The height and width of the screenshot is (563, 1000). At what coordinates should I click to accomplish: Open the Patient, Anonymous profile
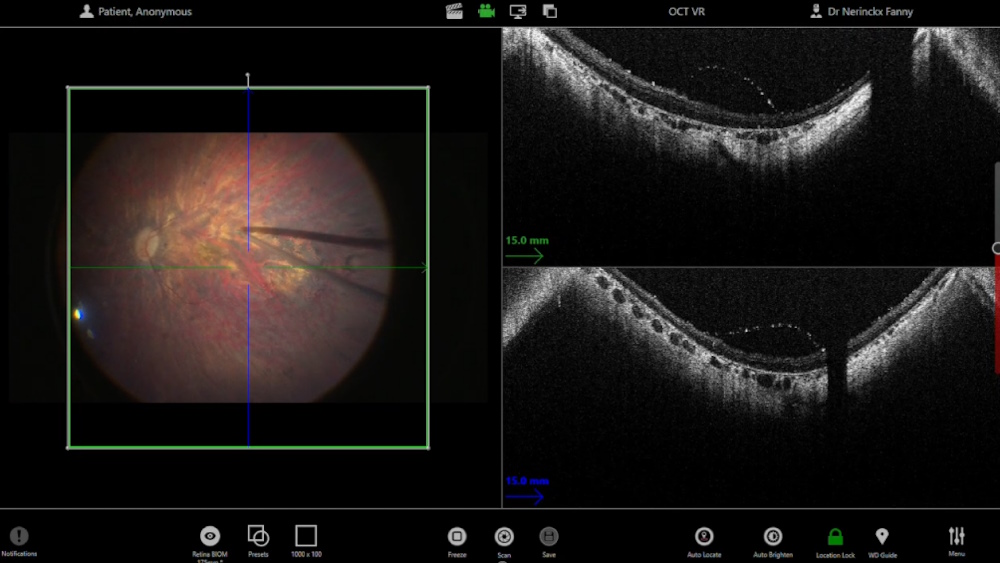[136, 12]
